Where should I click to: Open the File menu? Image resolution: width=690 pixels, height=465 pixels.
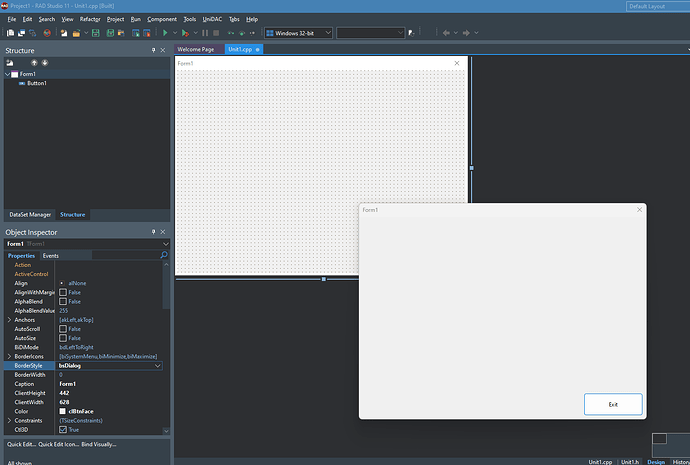(12, 19)
